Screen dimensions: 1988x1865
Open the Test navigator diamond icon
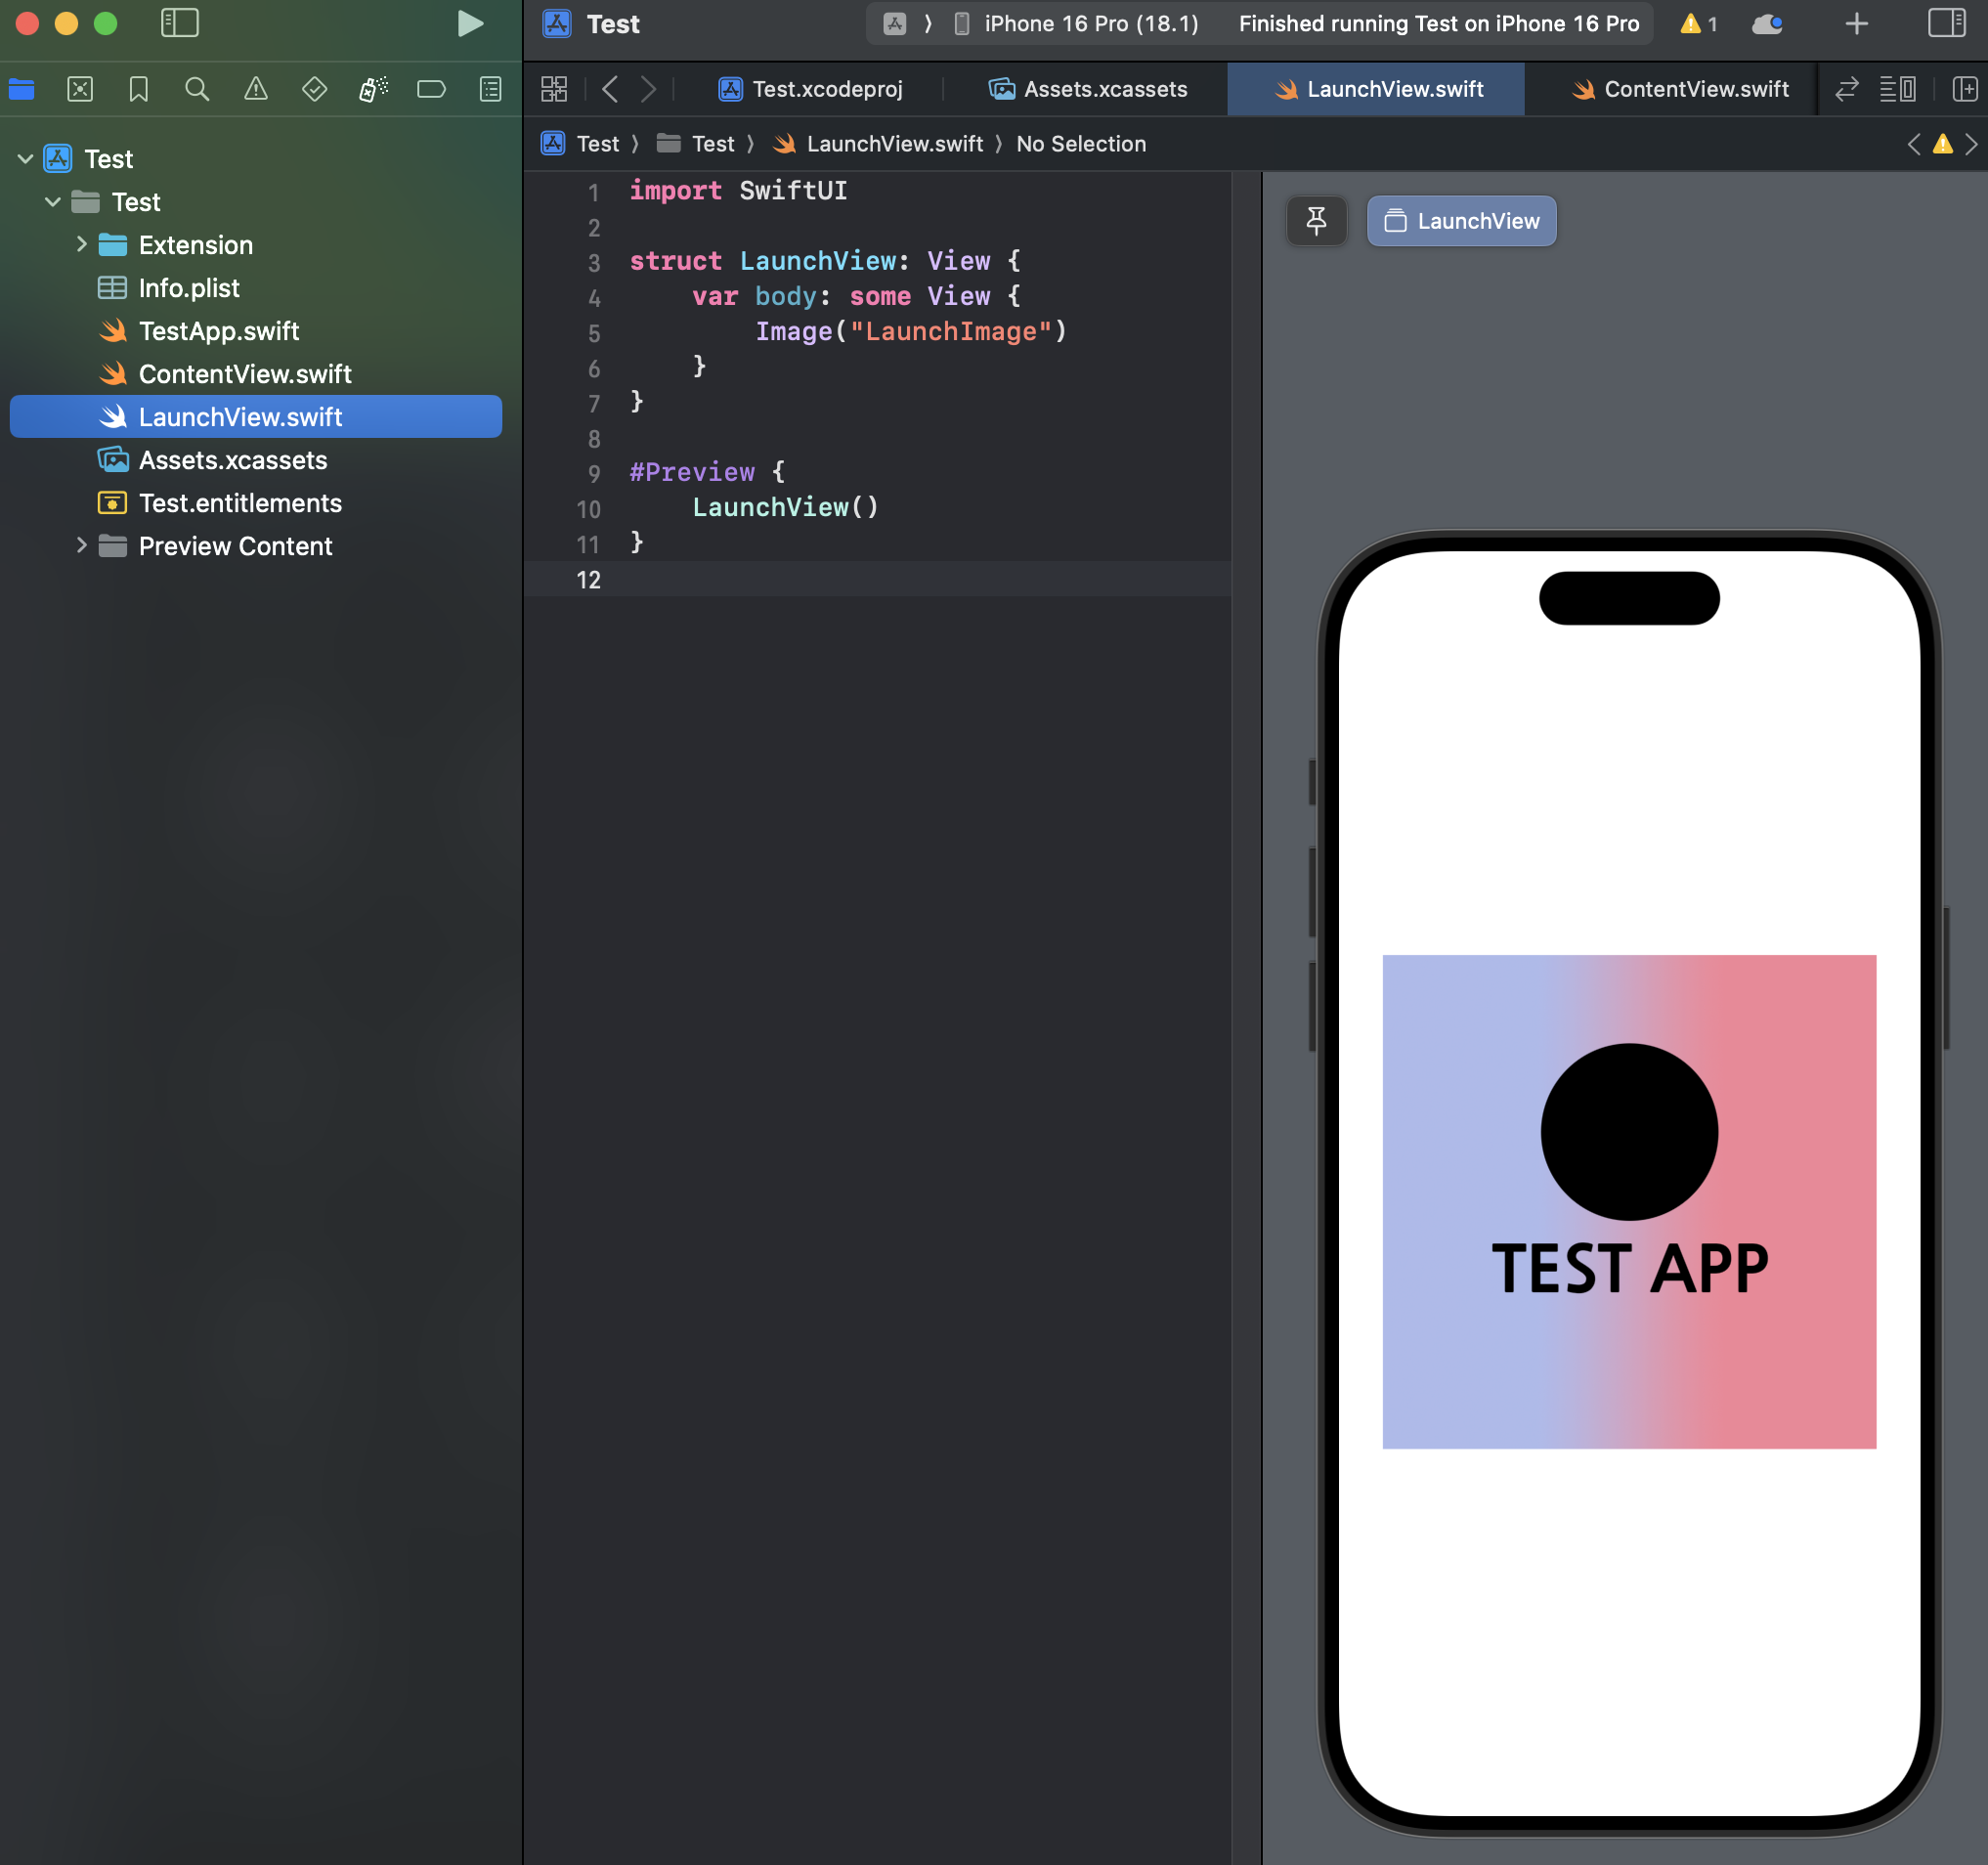tap(314, 90)
